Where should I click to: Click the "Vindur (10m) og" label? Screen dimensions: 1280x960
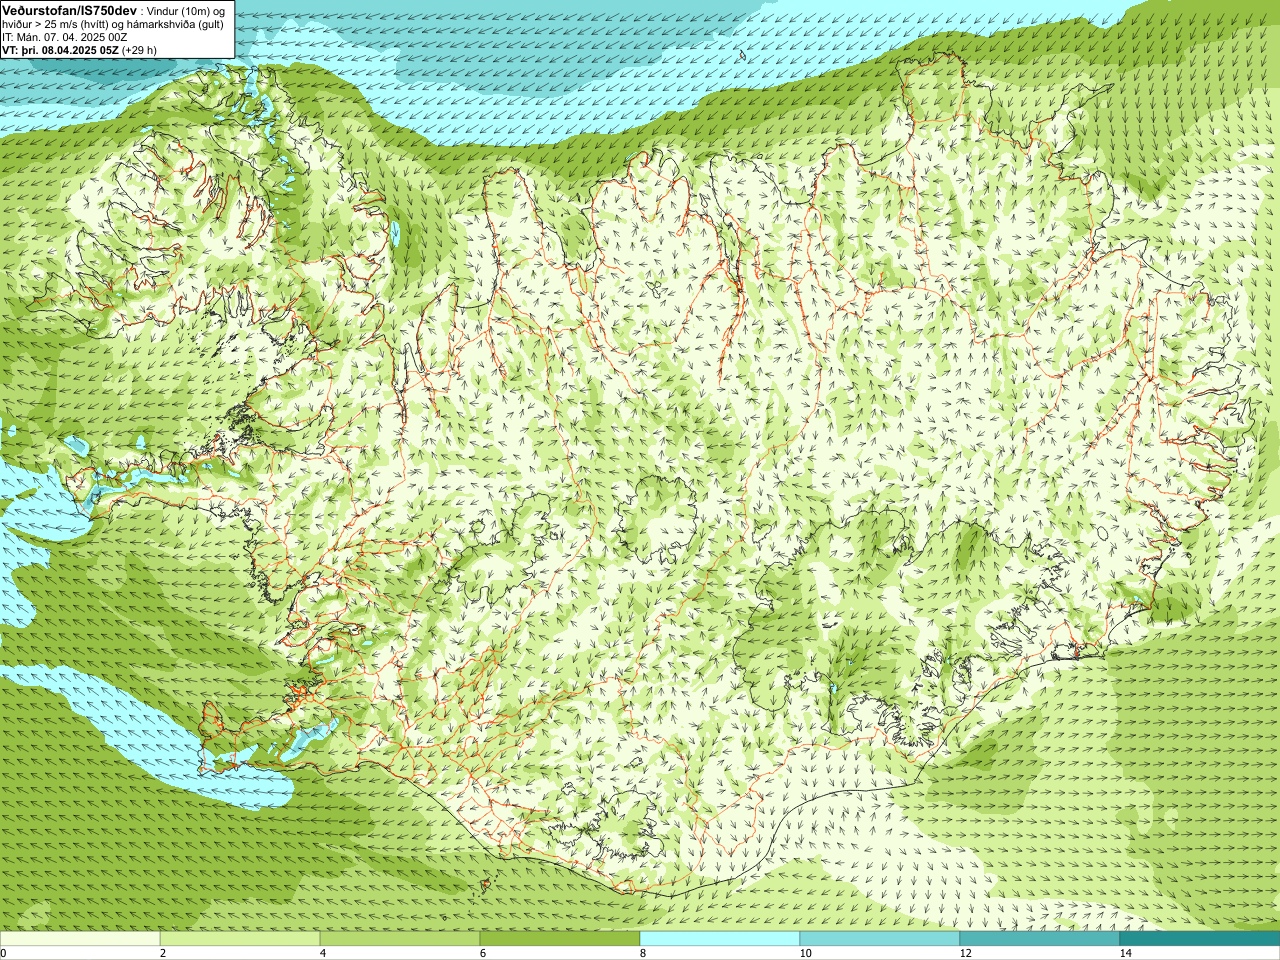(x=186, y=10)
